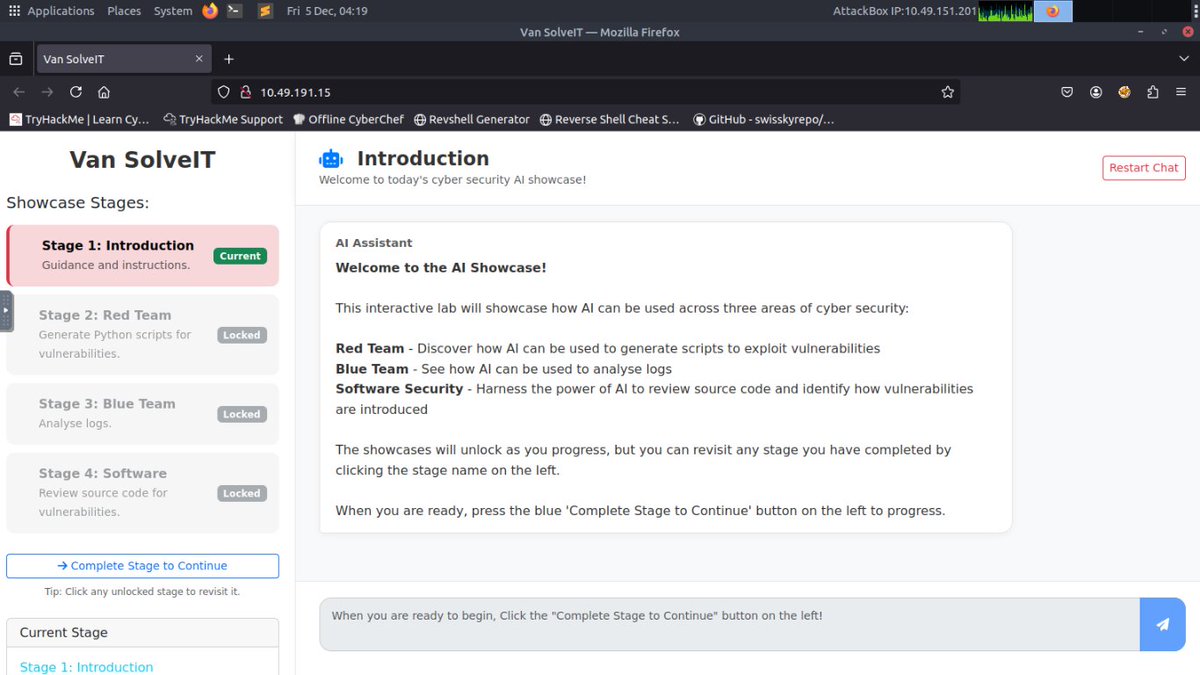
Task: Open the TryHackMe Support bookmark
Action: (223, 119)
